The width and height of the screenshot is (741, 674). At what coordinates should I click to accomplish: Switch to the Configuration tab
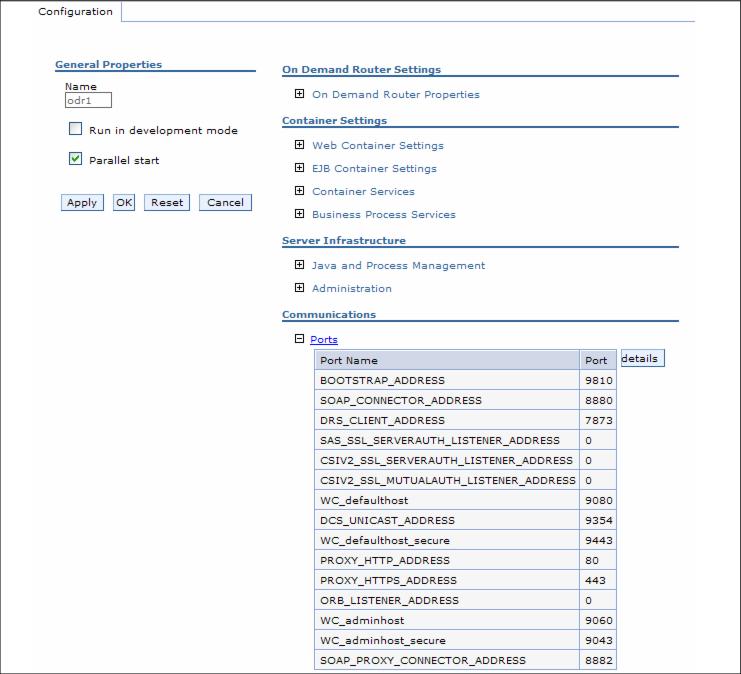[x=75, y=12]
